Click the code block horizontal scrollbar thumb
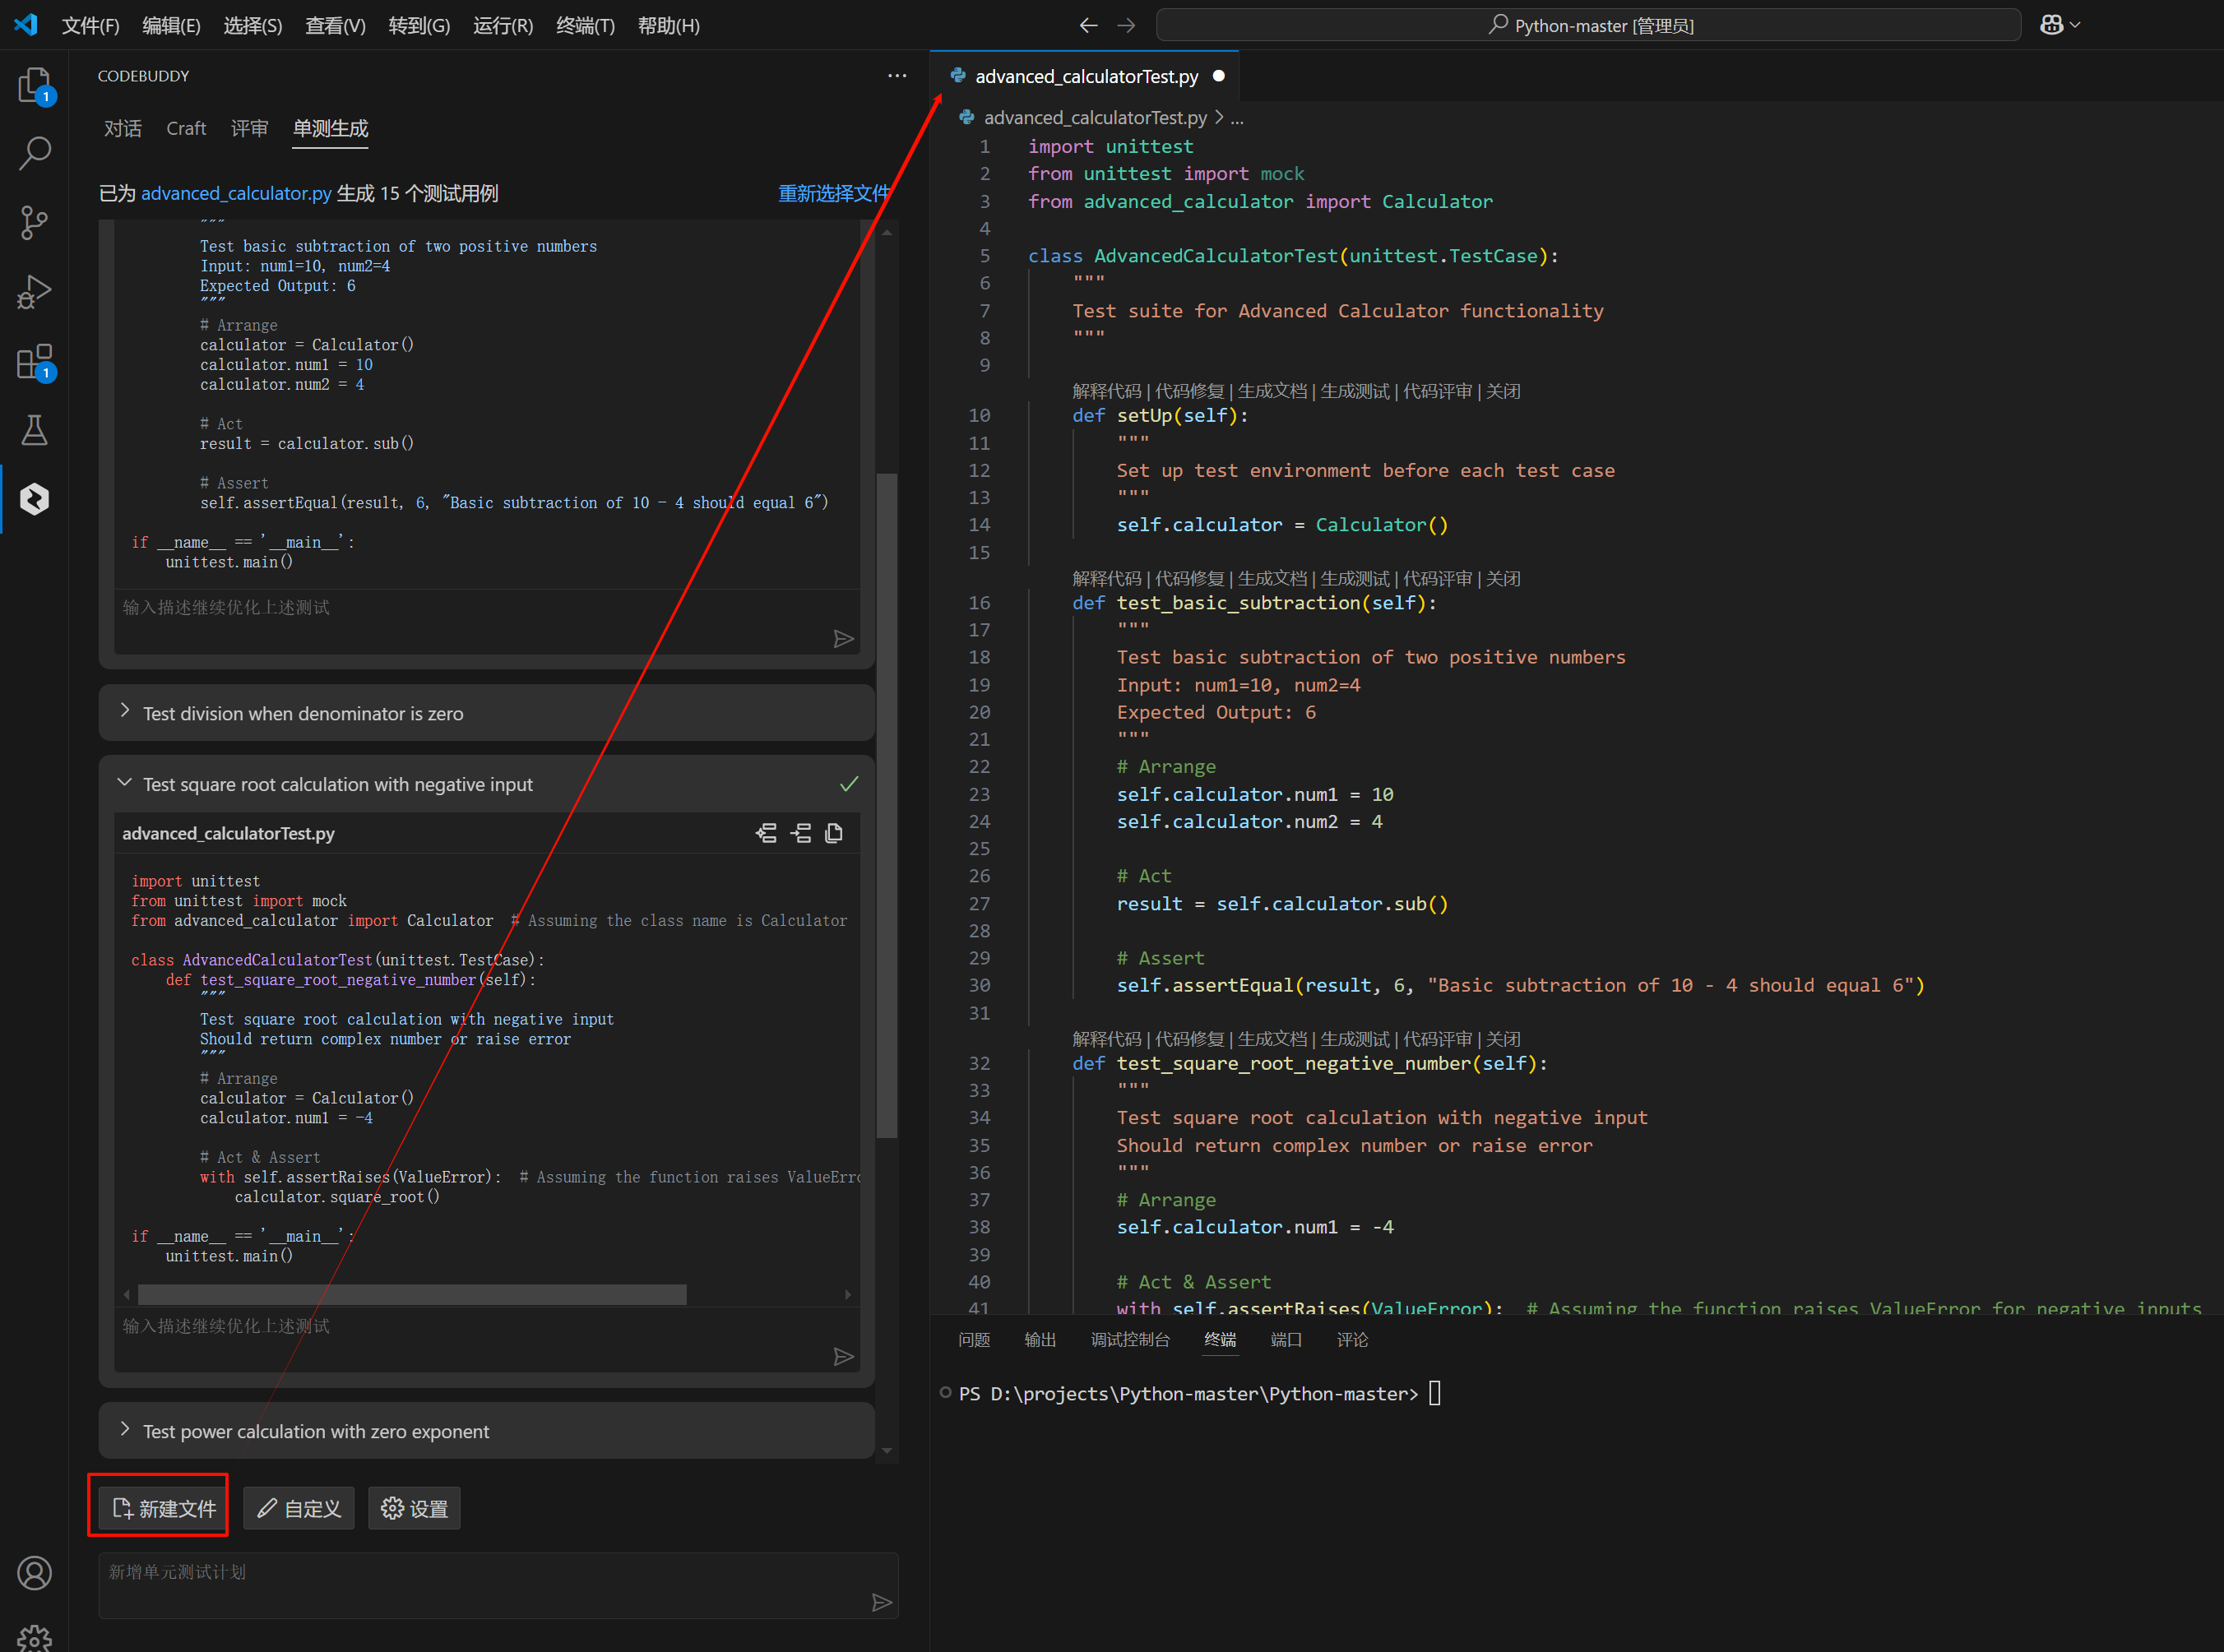This screenshot has height=1652, width=2224. point(412,1294)
